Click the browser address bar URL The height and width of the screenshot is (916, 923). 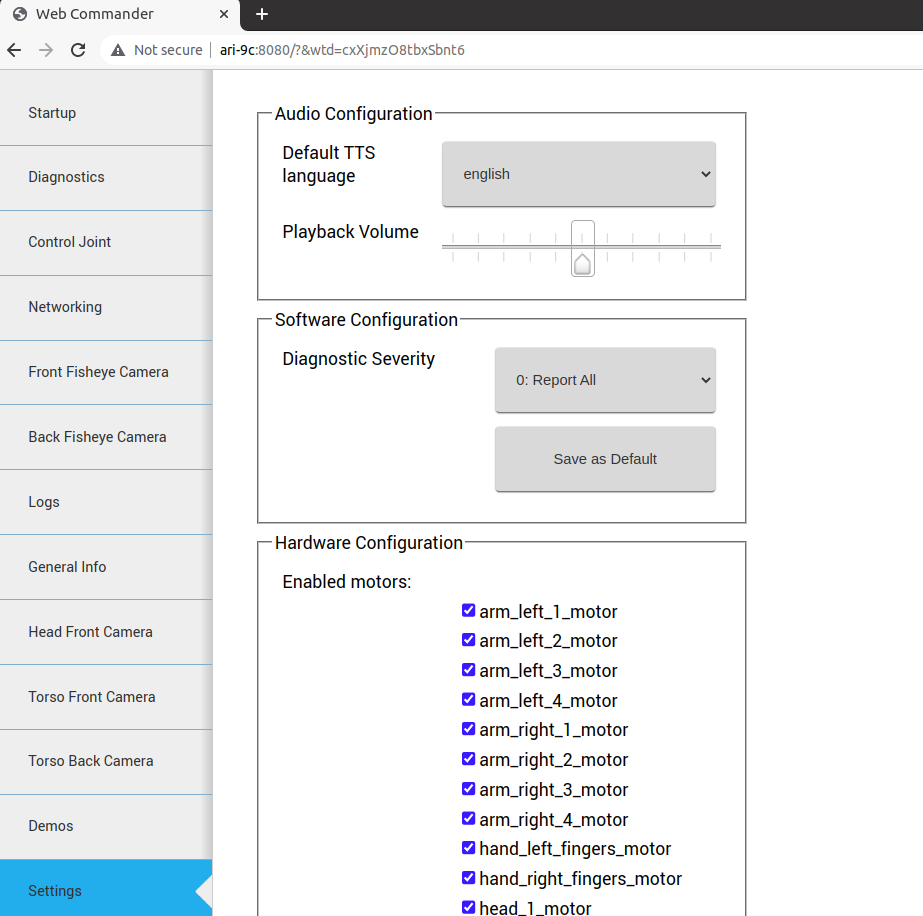pyautogui.click(x=342, y=50)
